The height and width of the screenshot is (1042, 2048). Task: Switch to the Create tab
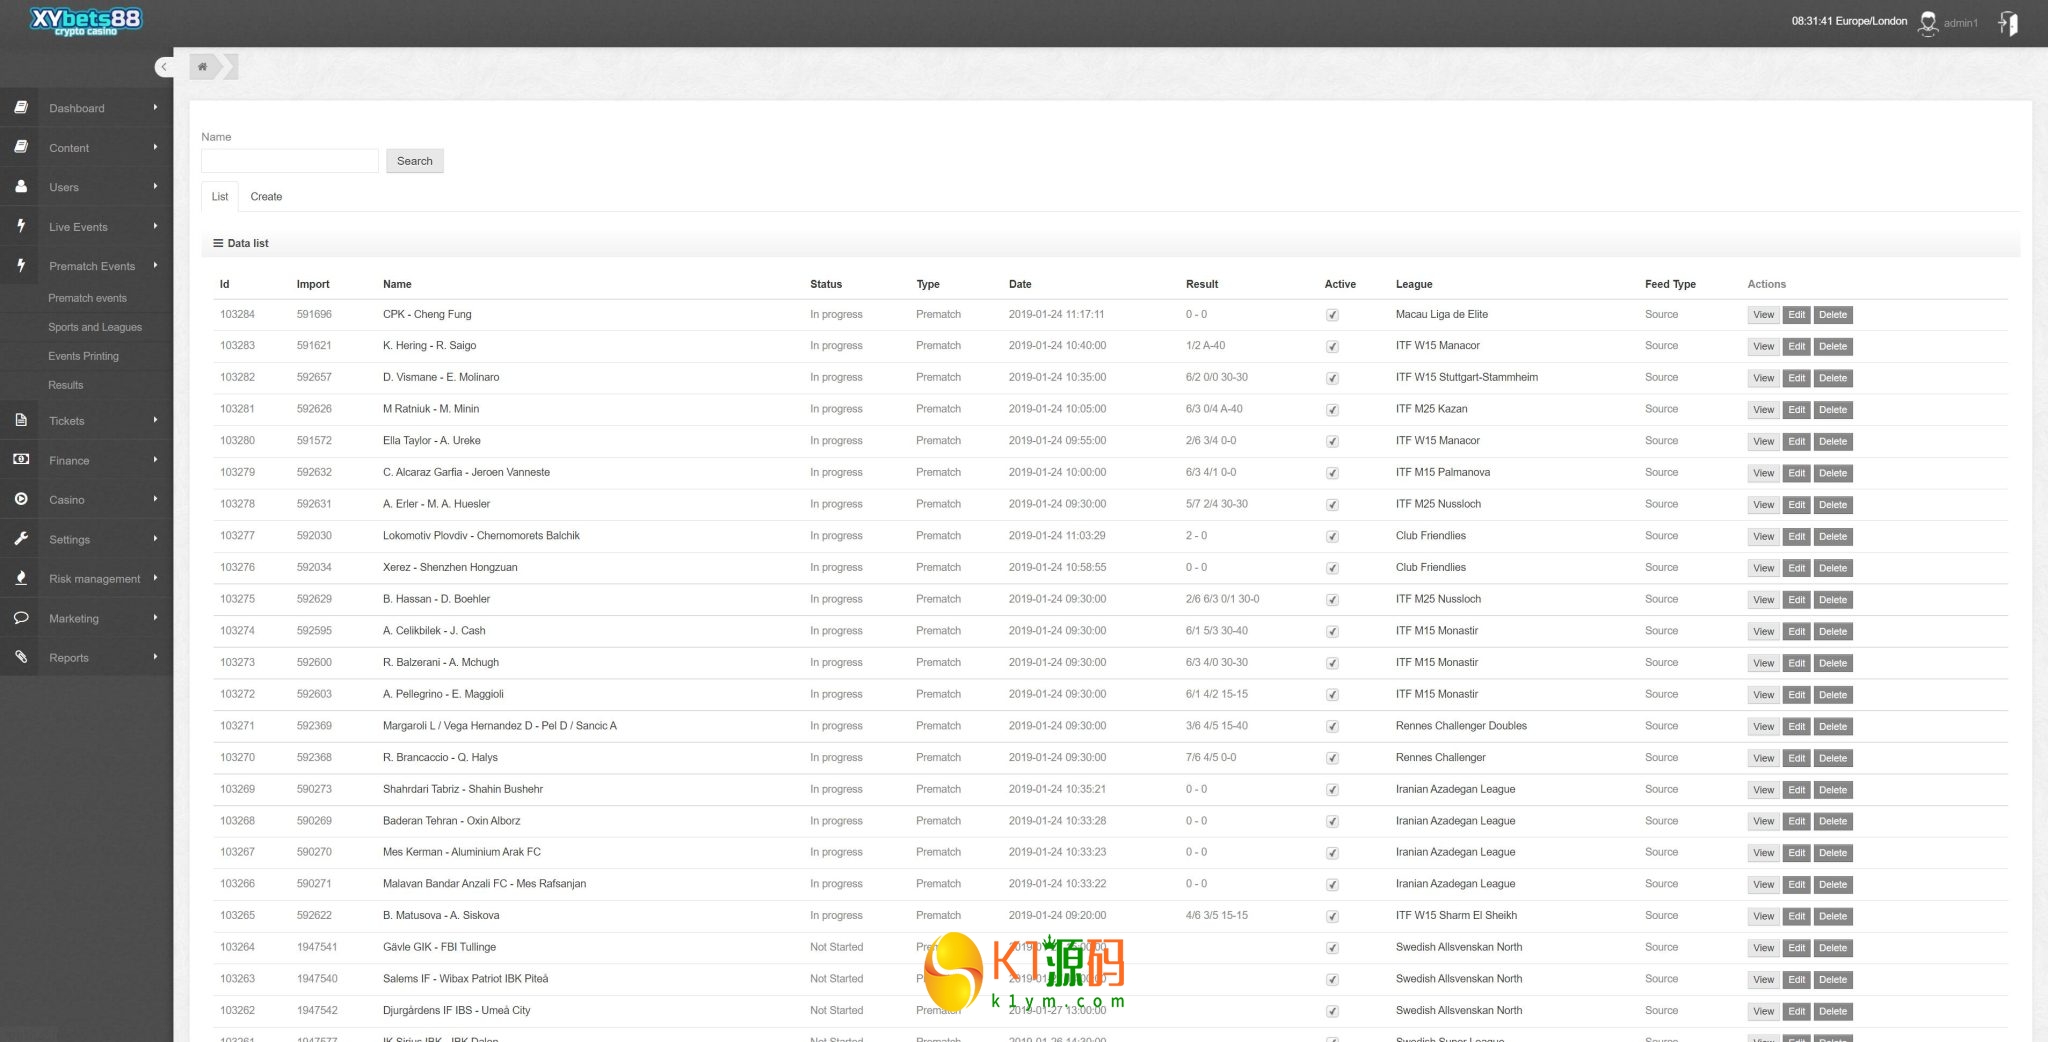[266, 197]
